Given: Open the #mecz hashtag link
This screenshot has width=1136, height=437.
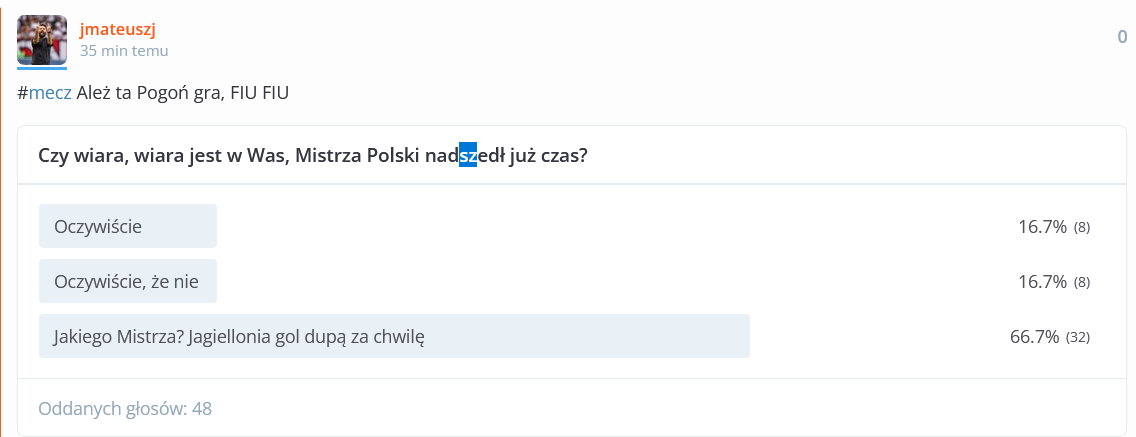Looking at the screenshot, I should [x=44, y=93].
